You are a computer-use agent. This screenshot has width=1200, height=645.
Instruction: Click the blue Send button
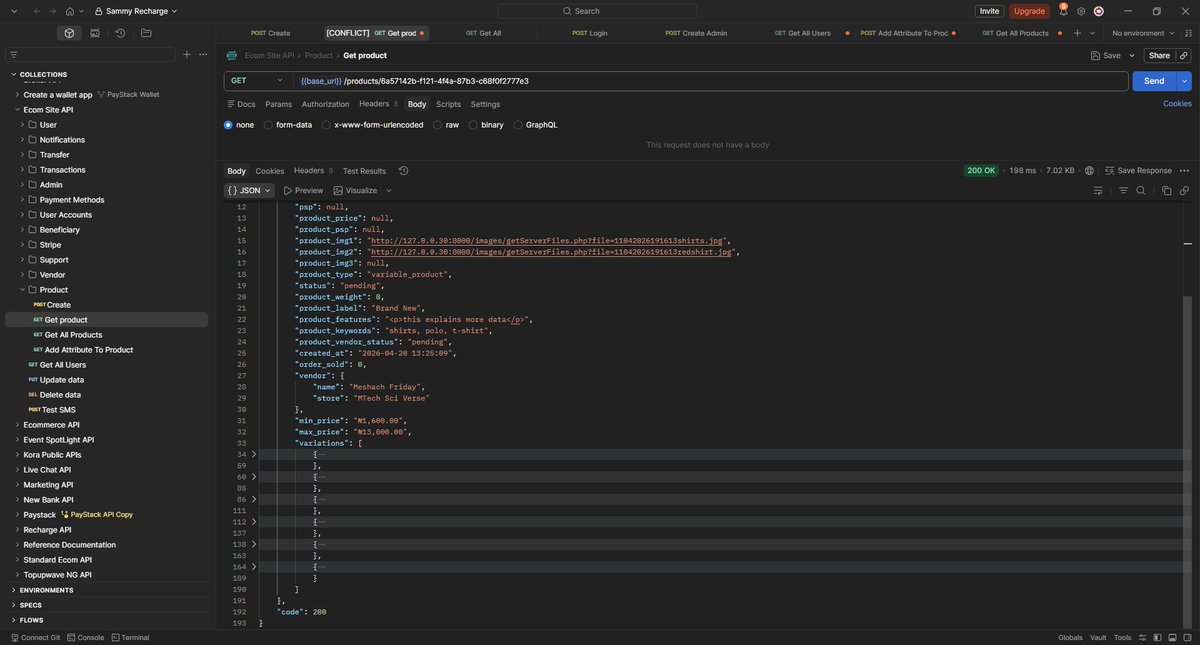tap(1154, 81)
